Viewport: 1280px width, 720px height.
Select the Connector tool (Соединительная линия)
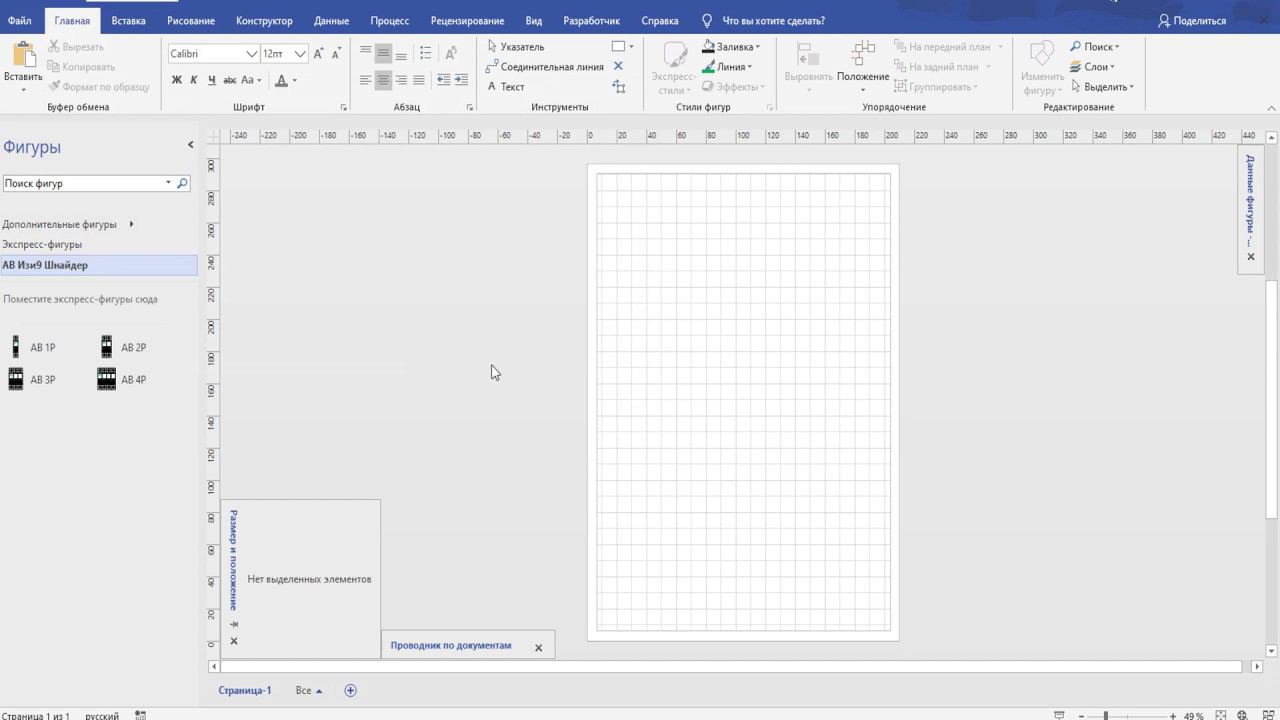544,67
